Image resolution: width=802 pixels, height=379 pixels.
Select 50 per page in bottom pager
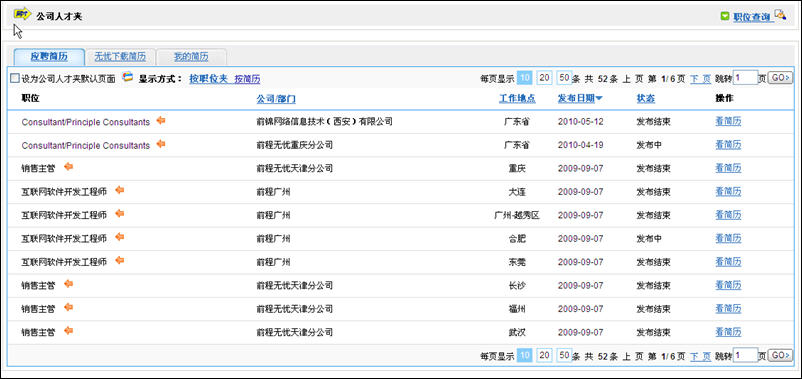[564, 355]
